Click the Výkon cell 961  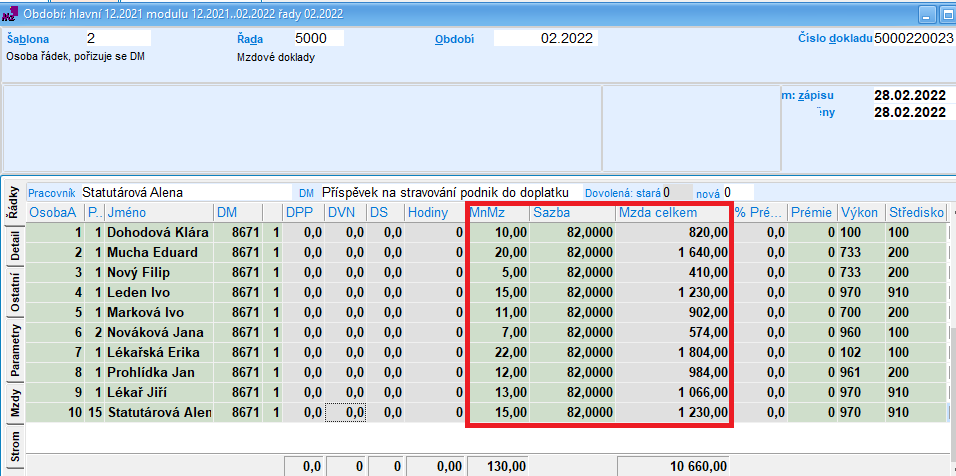tap(860, 372)
